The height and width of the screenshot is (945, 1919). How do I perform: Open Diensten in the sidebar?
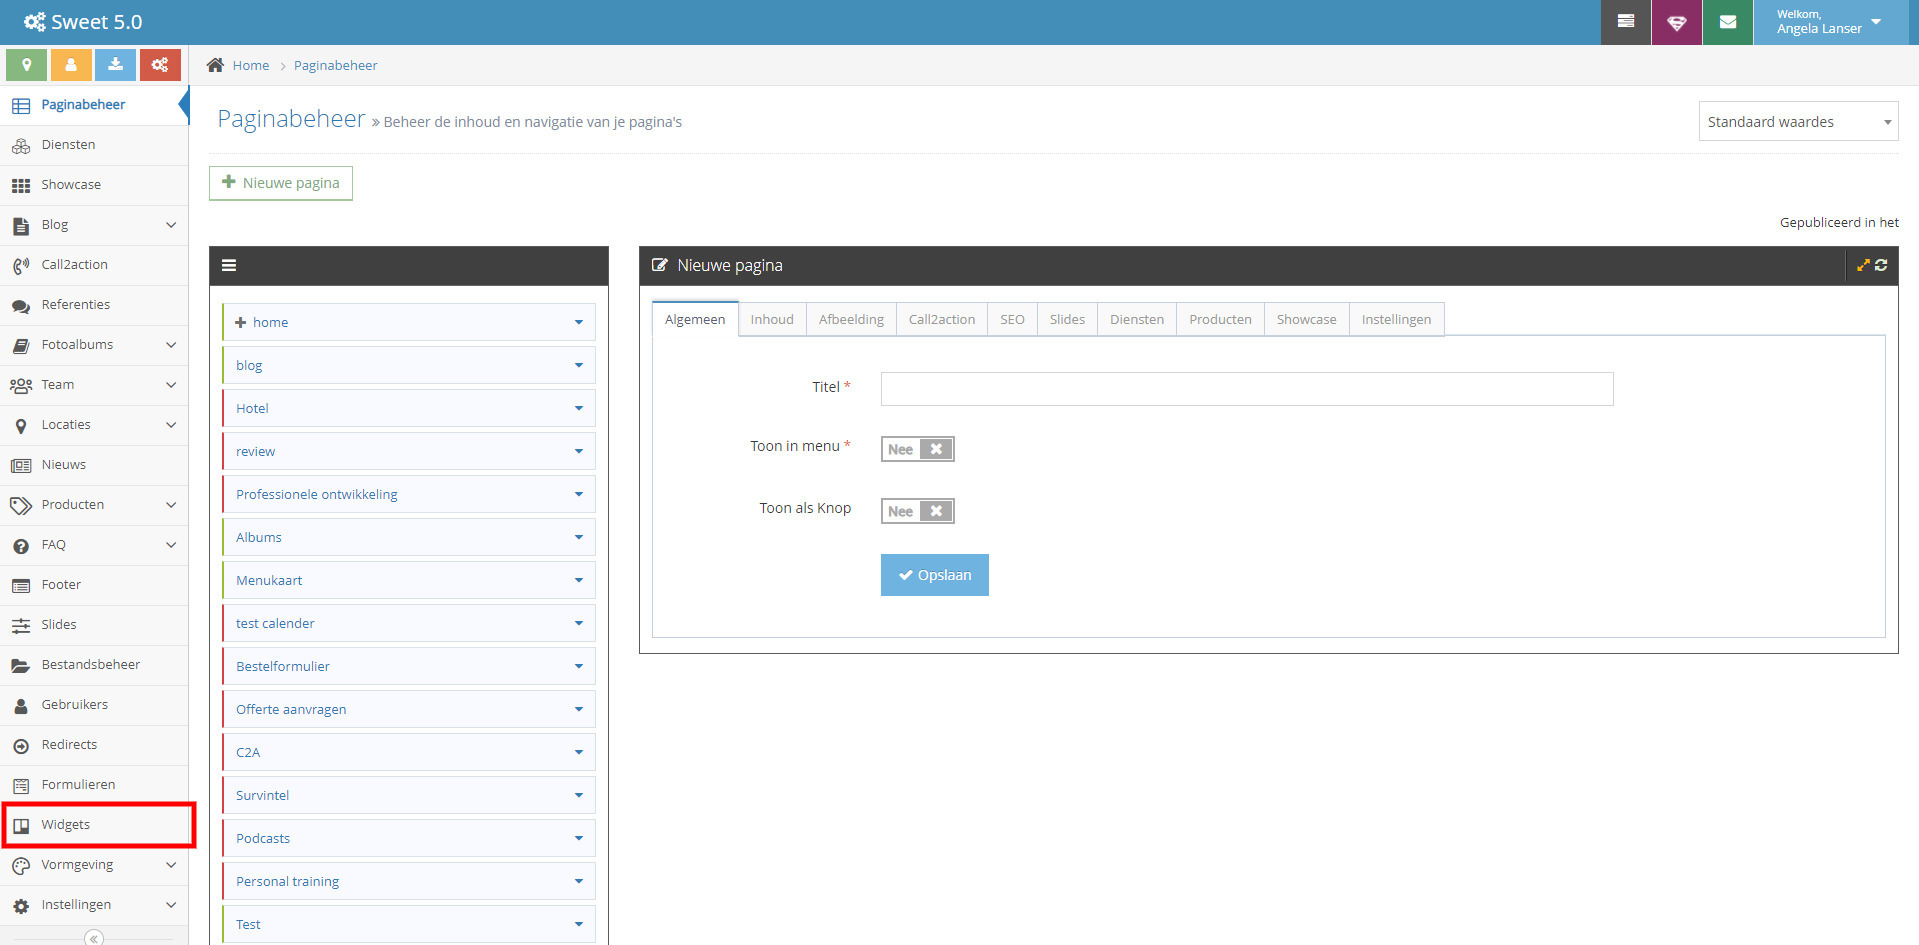(94, 145)
